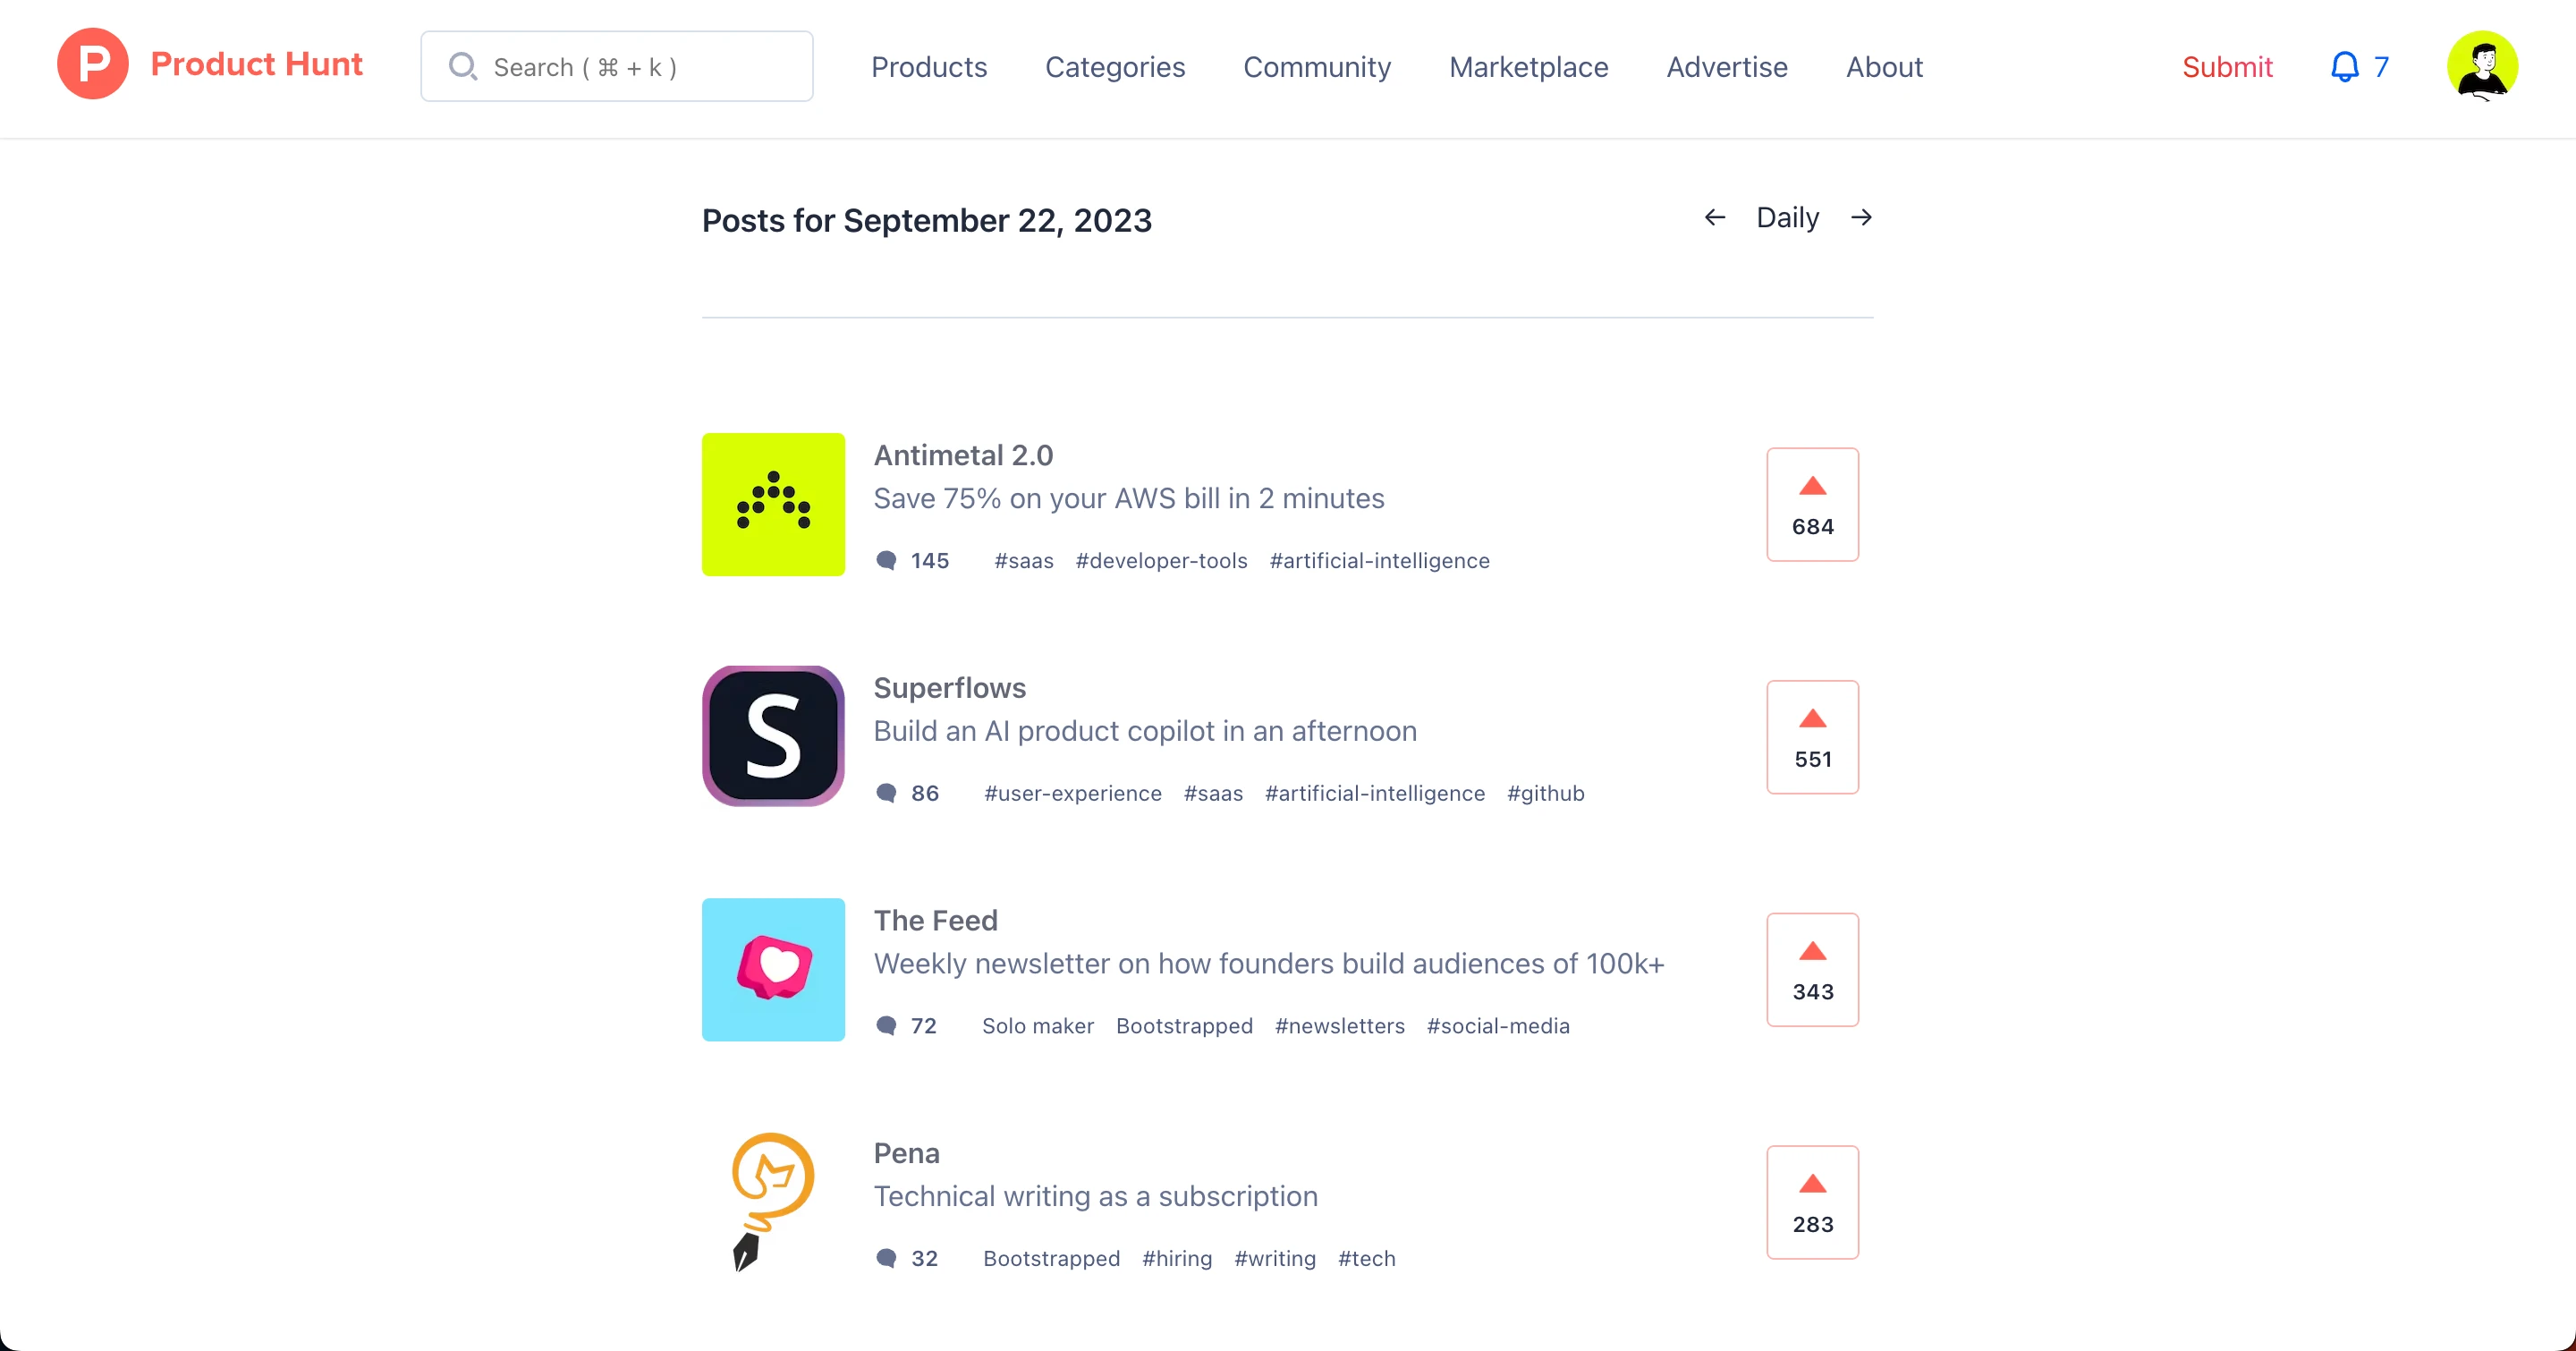
Task: Upvote The Feed newsletter post
Action: (x=1812, y=969)
